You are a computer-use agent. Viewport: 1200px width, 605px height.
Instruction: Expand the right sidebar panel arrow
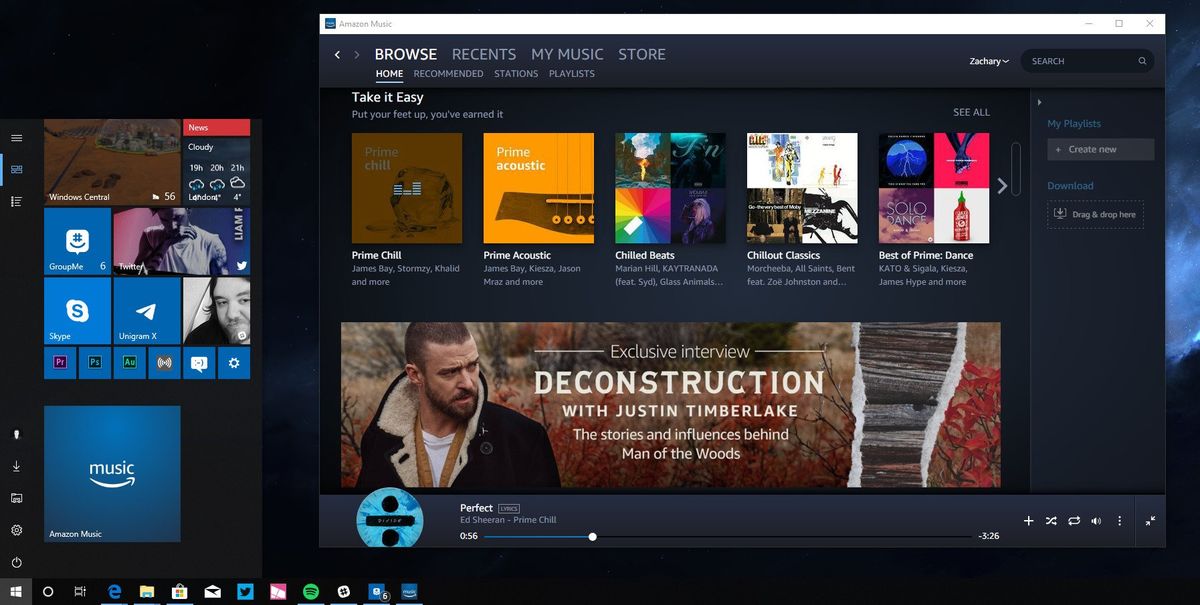click(1039, 101)
